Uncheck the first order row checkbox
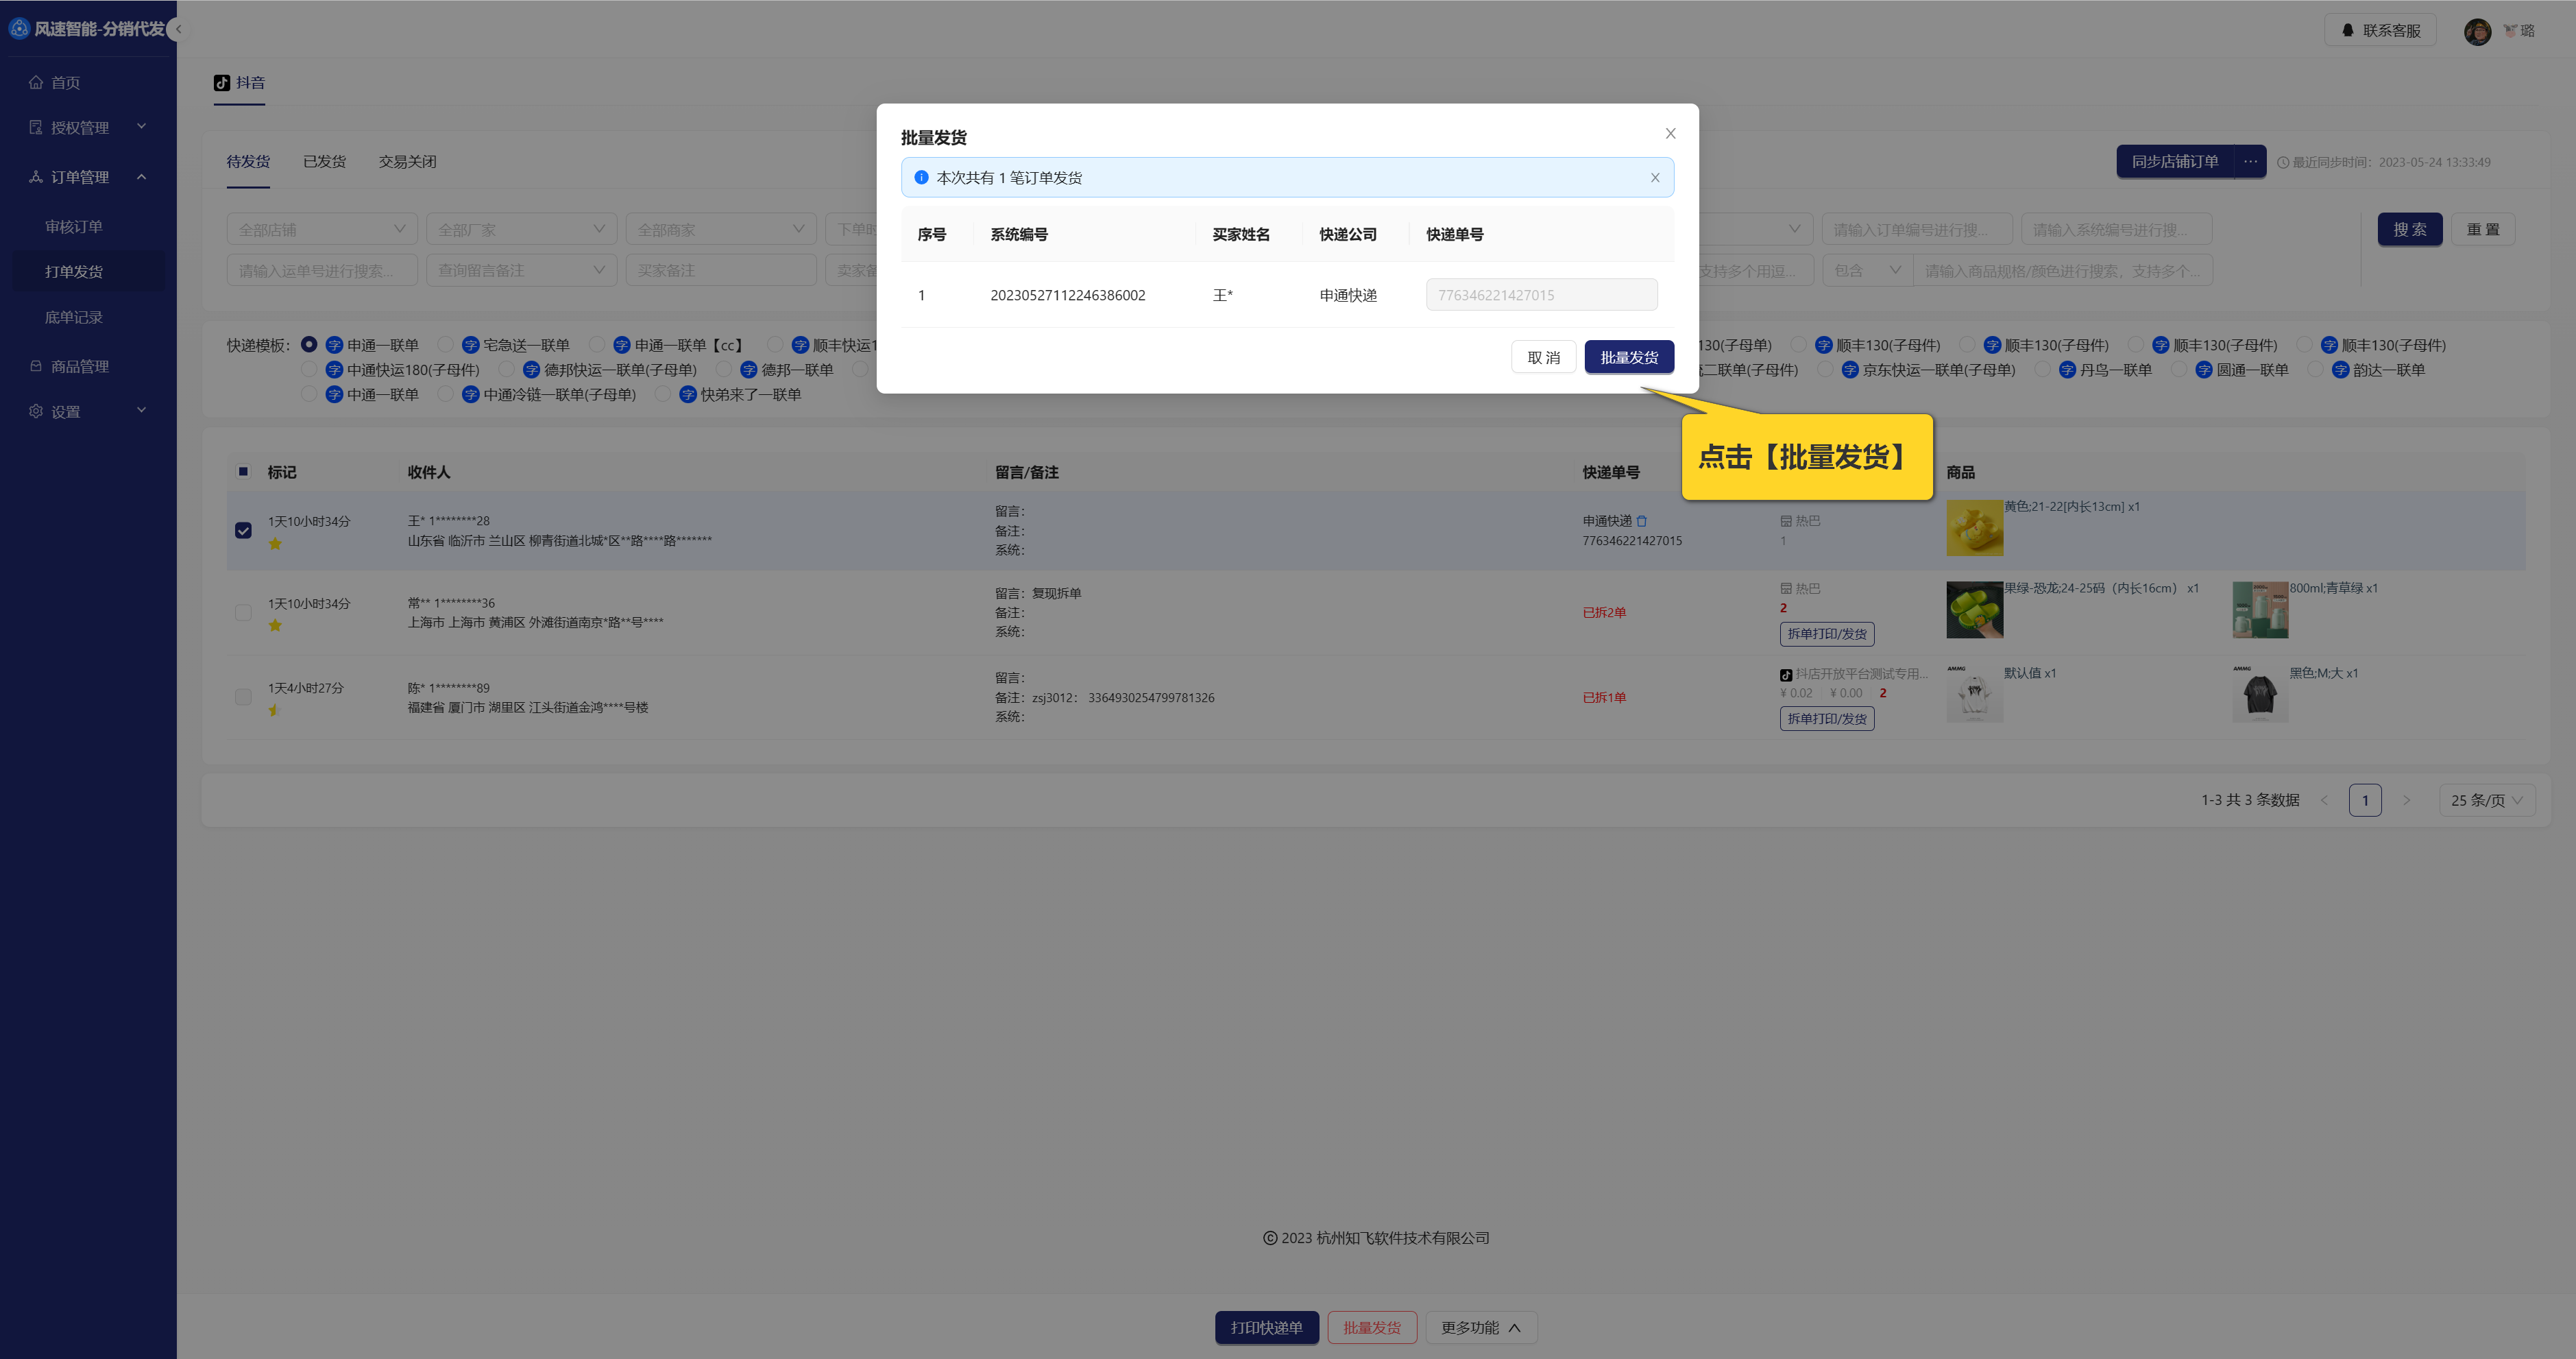 [x=243, y=531]
